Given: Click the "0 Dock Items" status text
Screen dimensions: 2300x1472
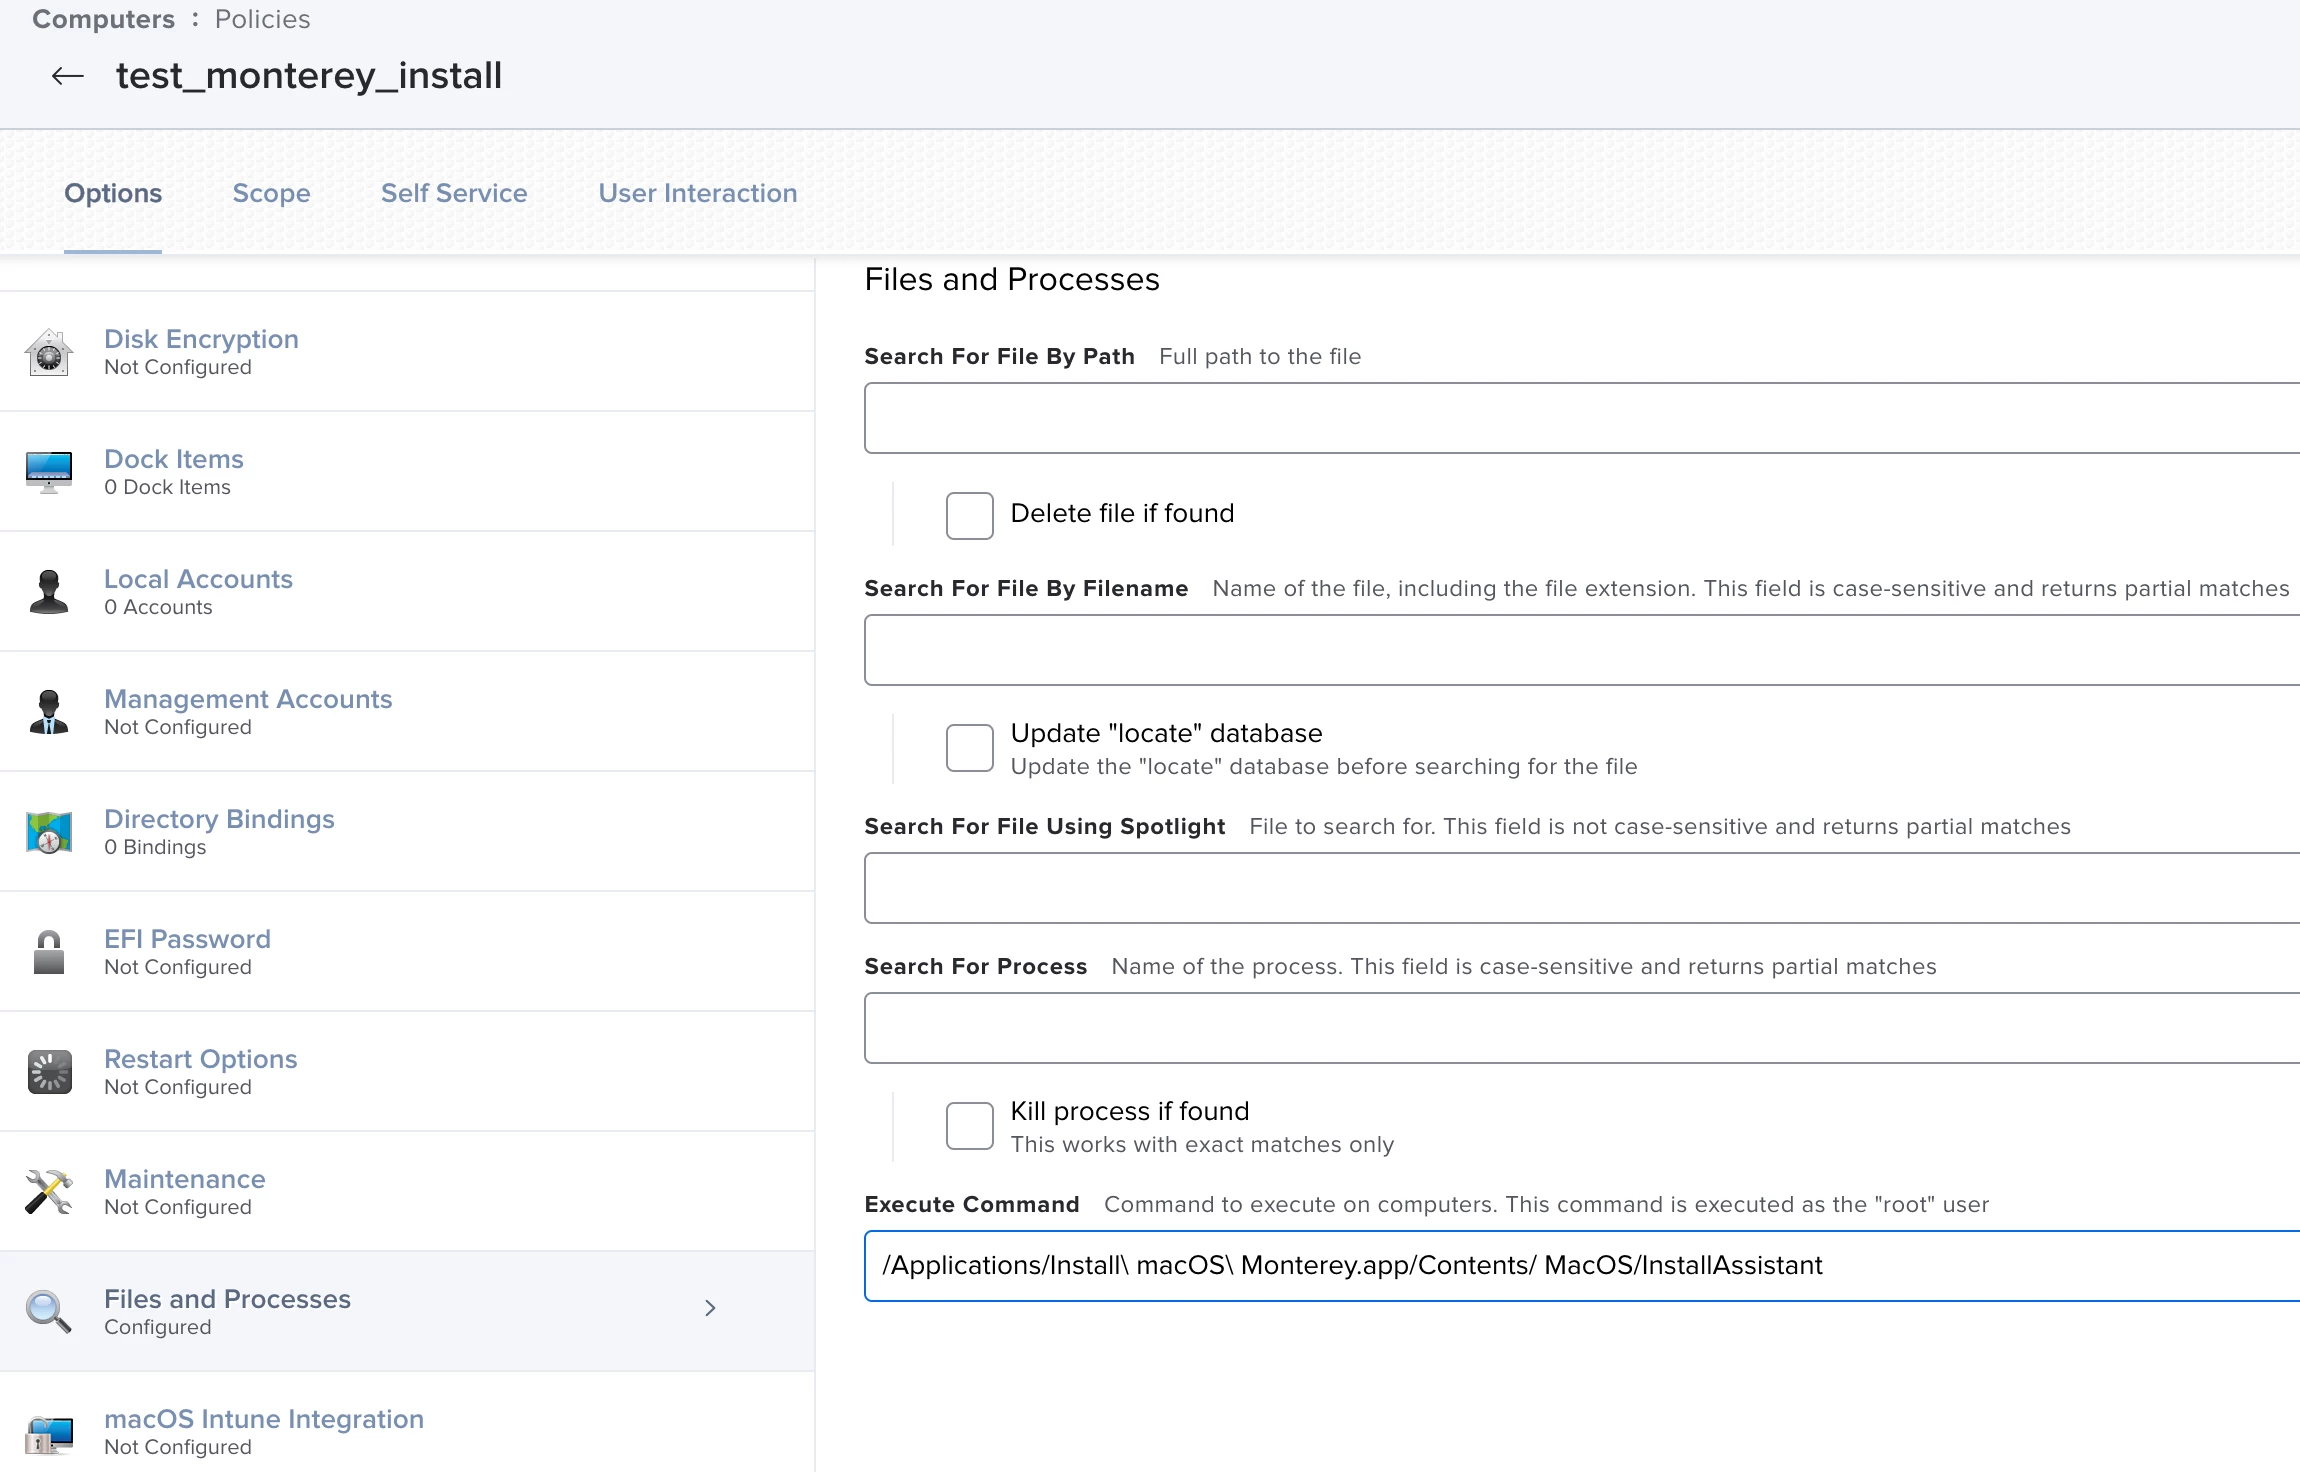Looking at the screenshot, I should [167, 487].
